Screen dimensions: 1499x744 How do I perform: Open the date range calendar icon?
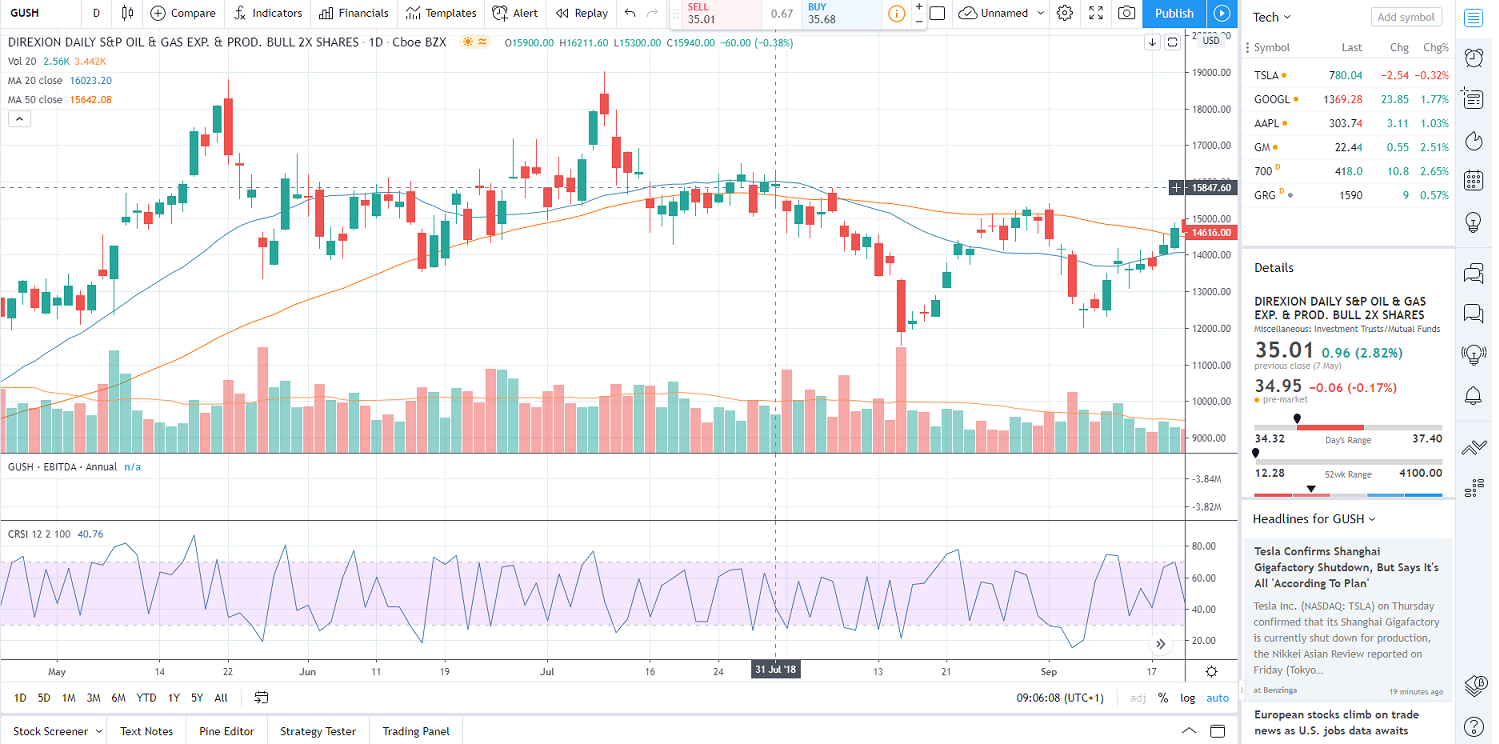[x=261, y=697]
